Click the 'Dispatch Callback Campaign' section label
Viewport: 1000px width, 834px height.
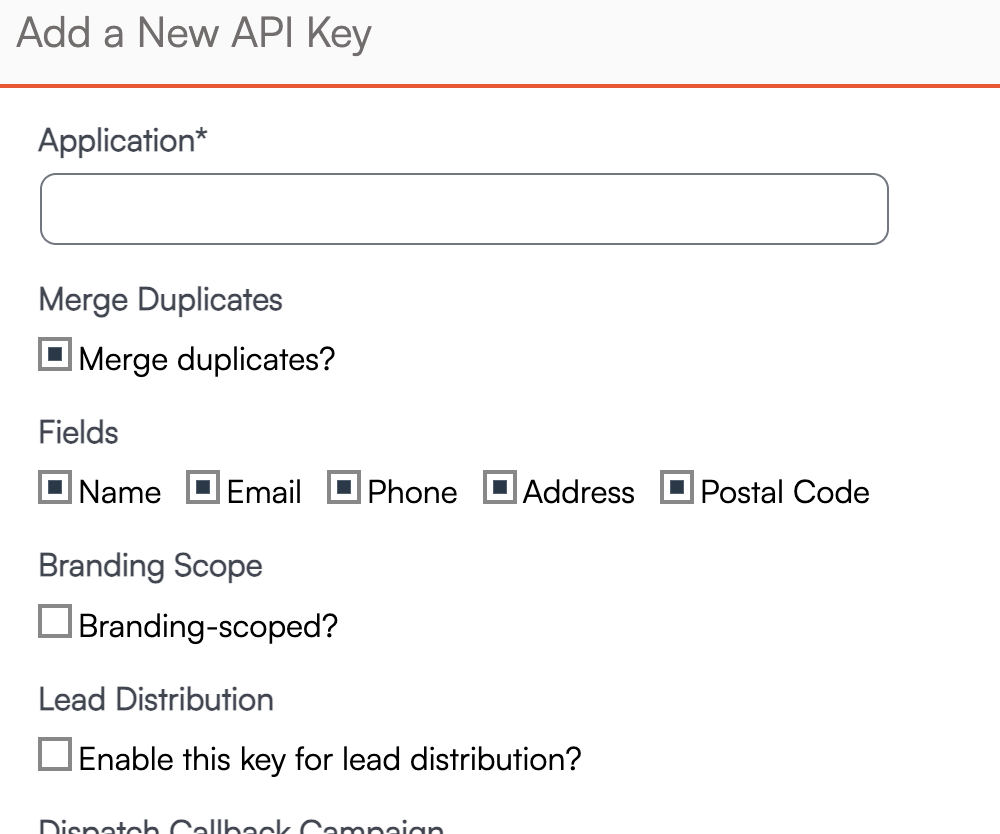tap(240, 826)
